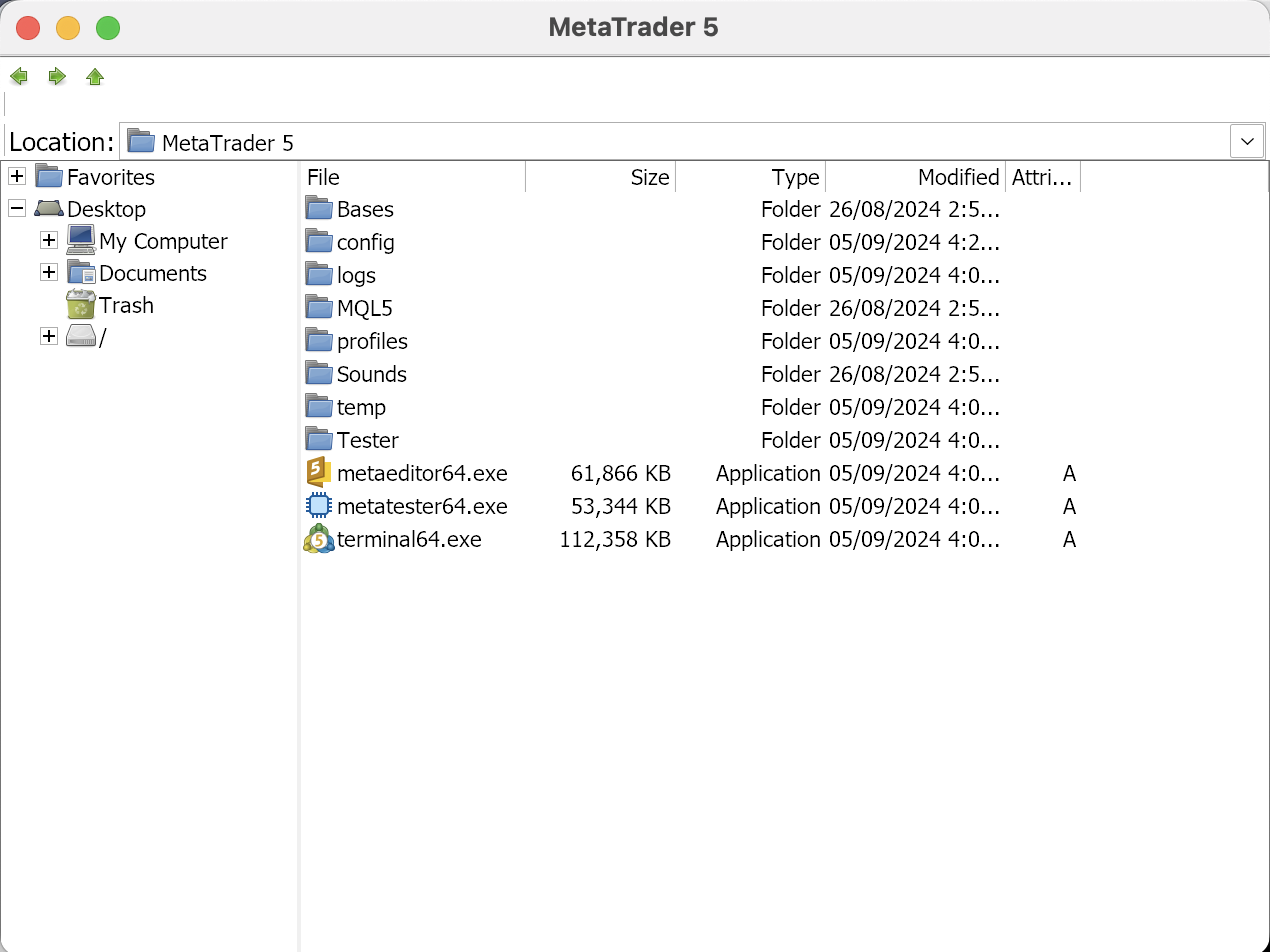Expand the My Computer node
This screenshot has width=1270, height=952.
[x=49, y=241]
